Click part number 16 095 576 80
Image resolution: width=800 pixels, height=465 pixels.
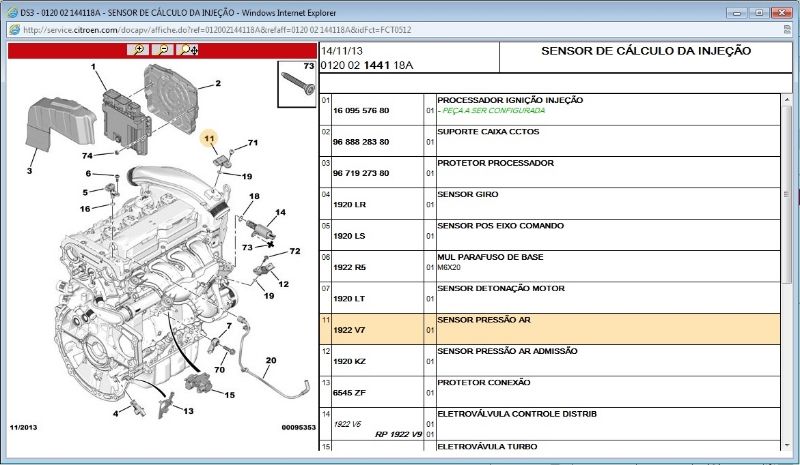[x=361, y=110]
